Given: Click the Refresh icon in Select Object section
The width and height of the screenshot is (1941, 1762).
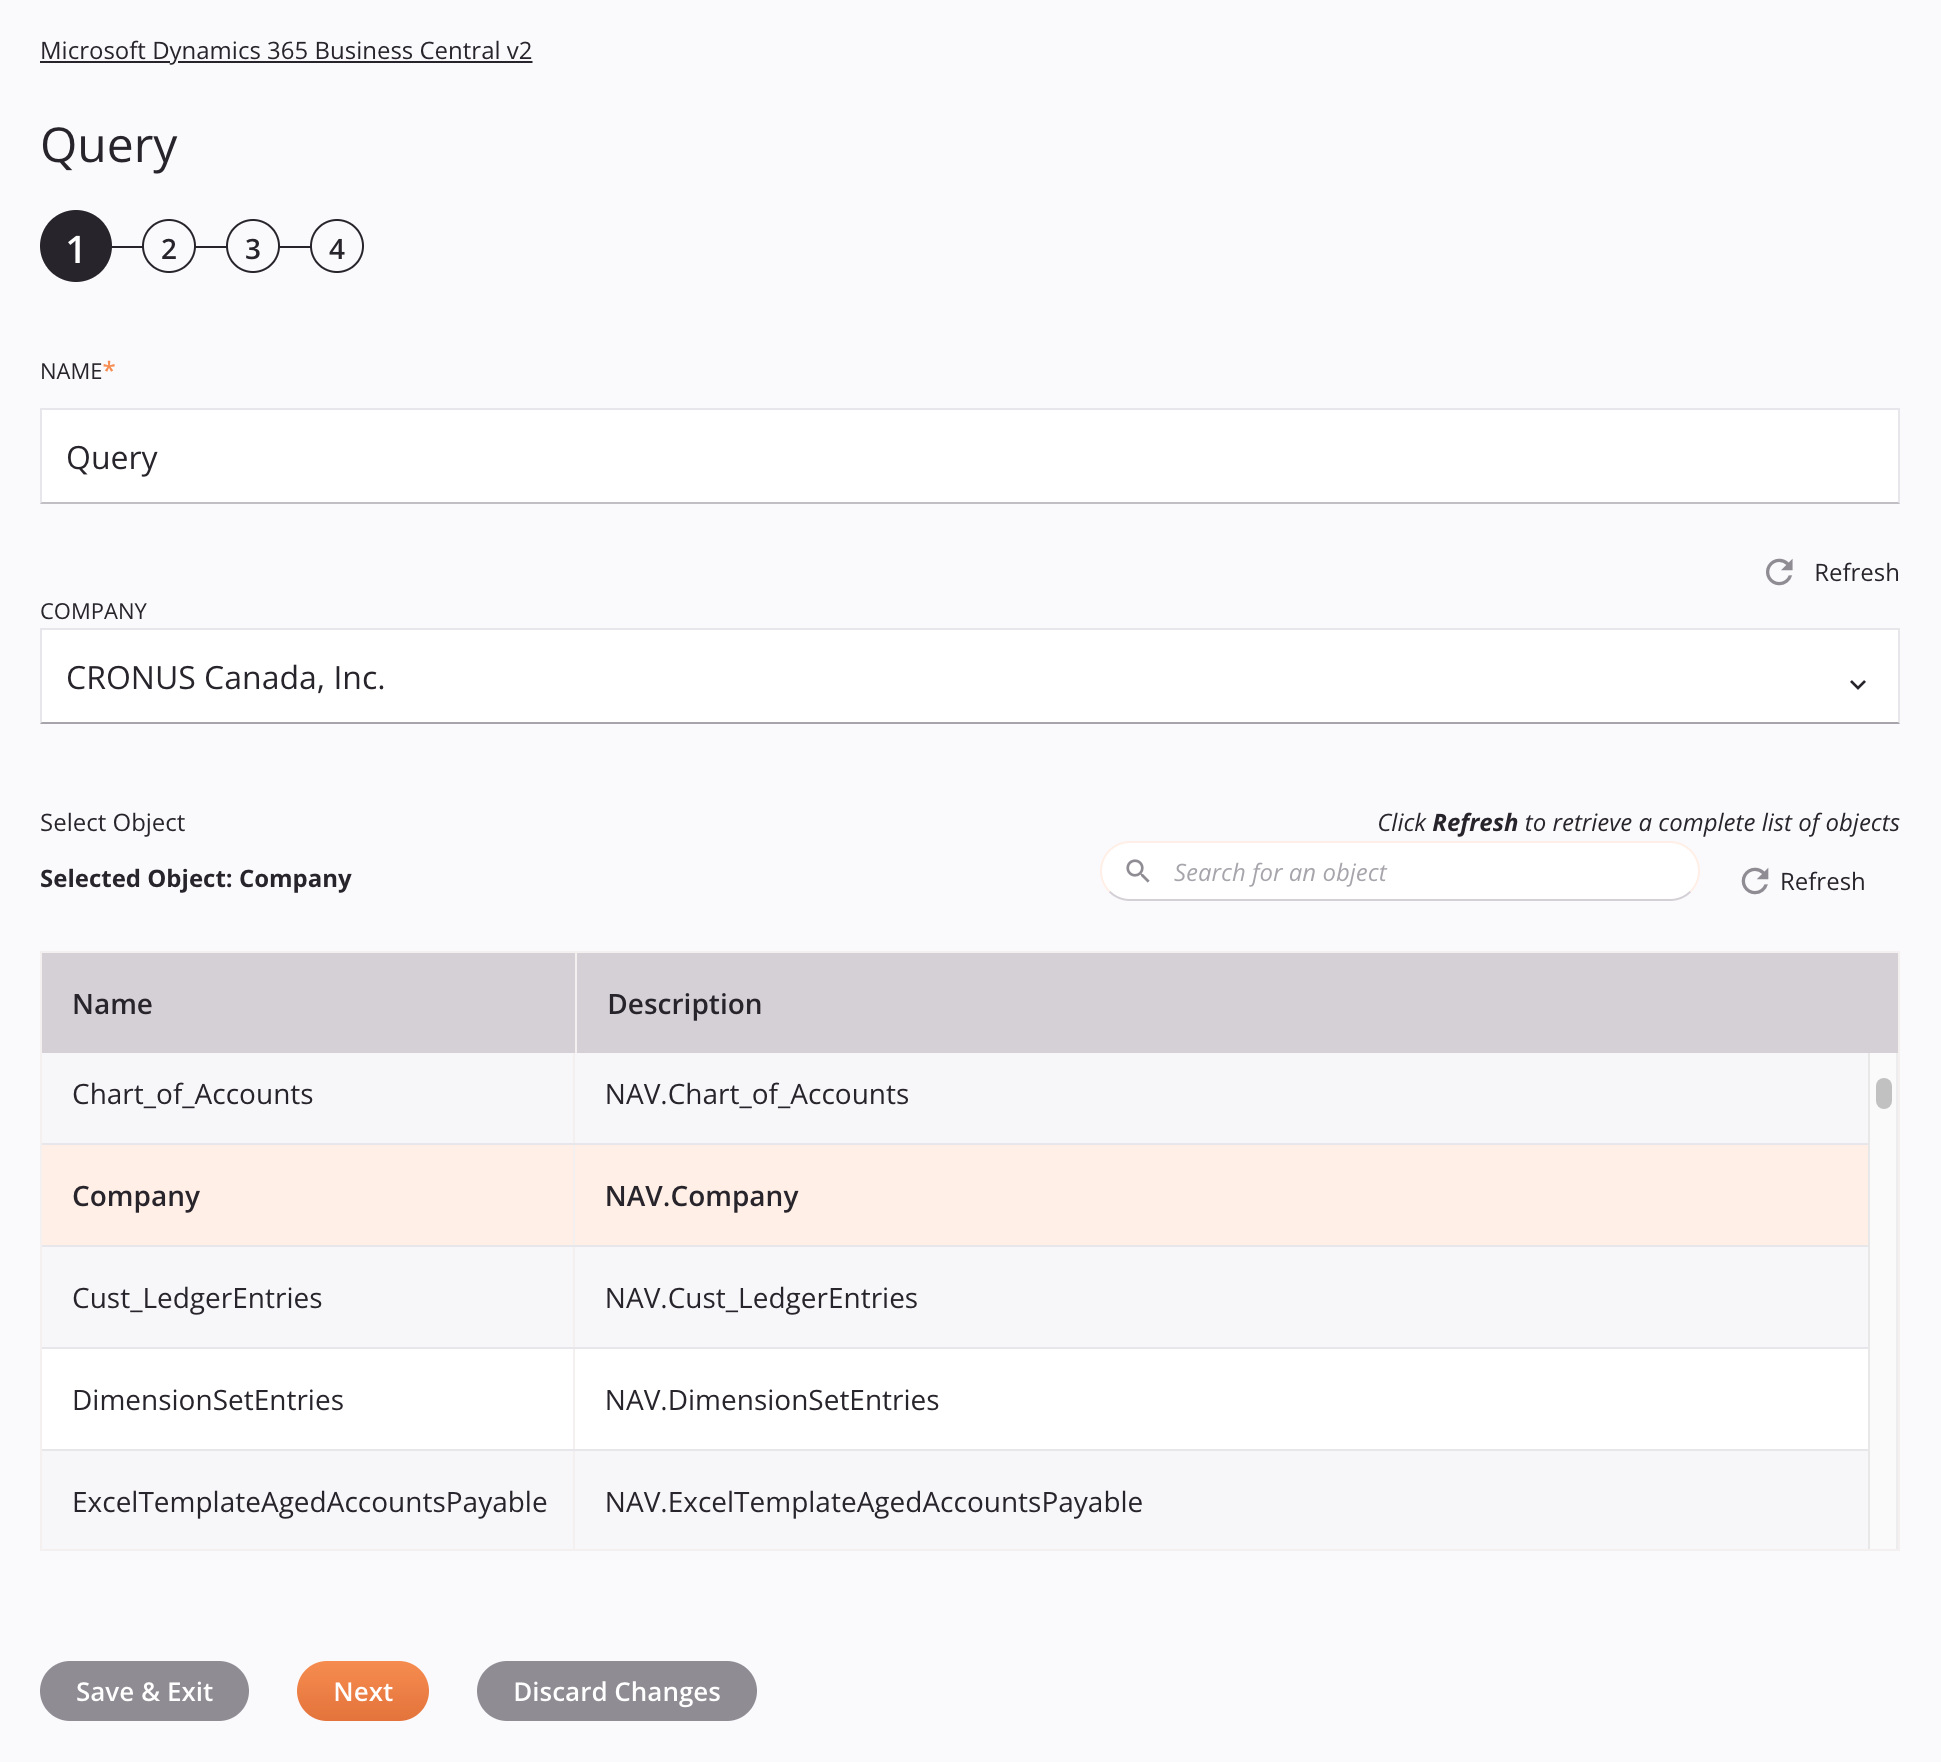Looking at the screenshot, I should (x=1755, y=879).
